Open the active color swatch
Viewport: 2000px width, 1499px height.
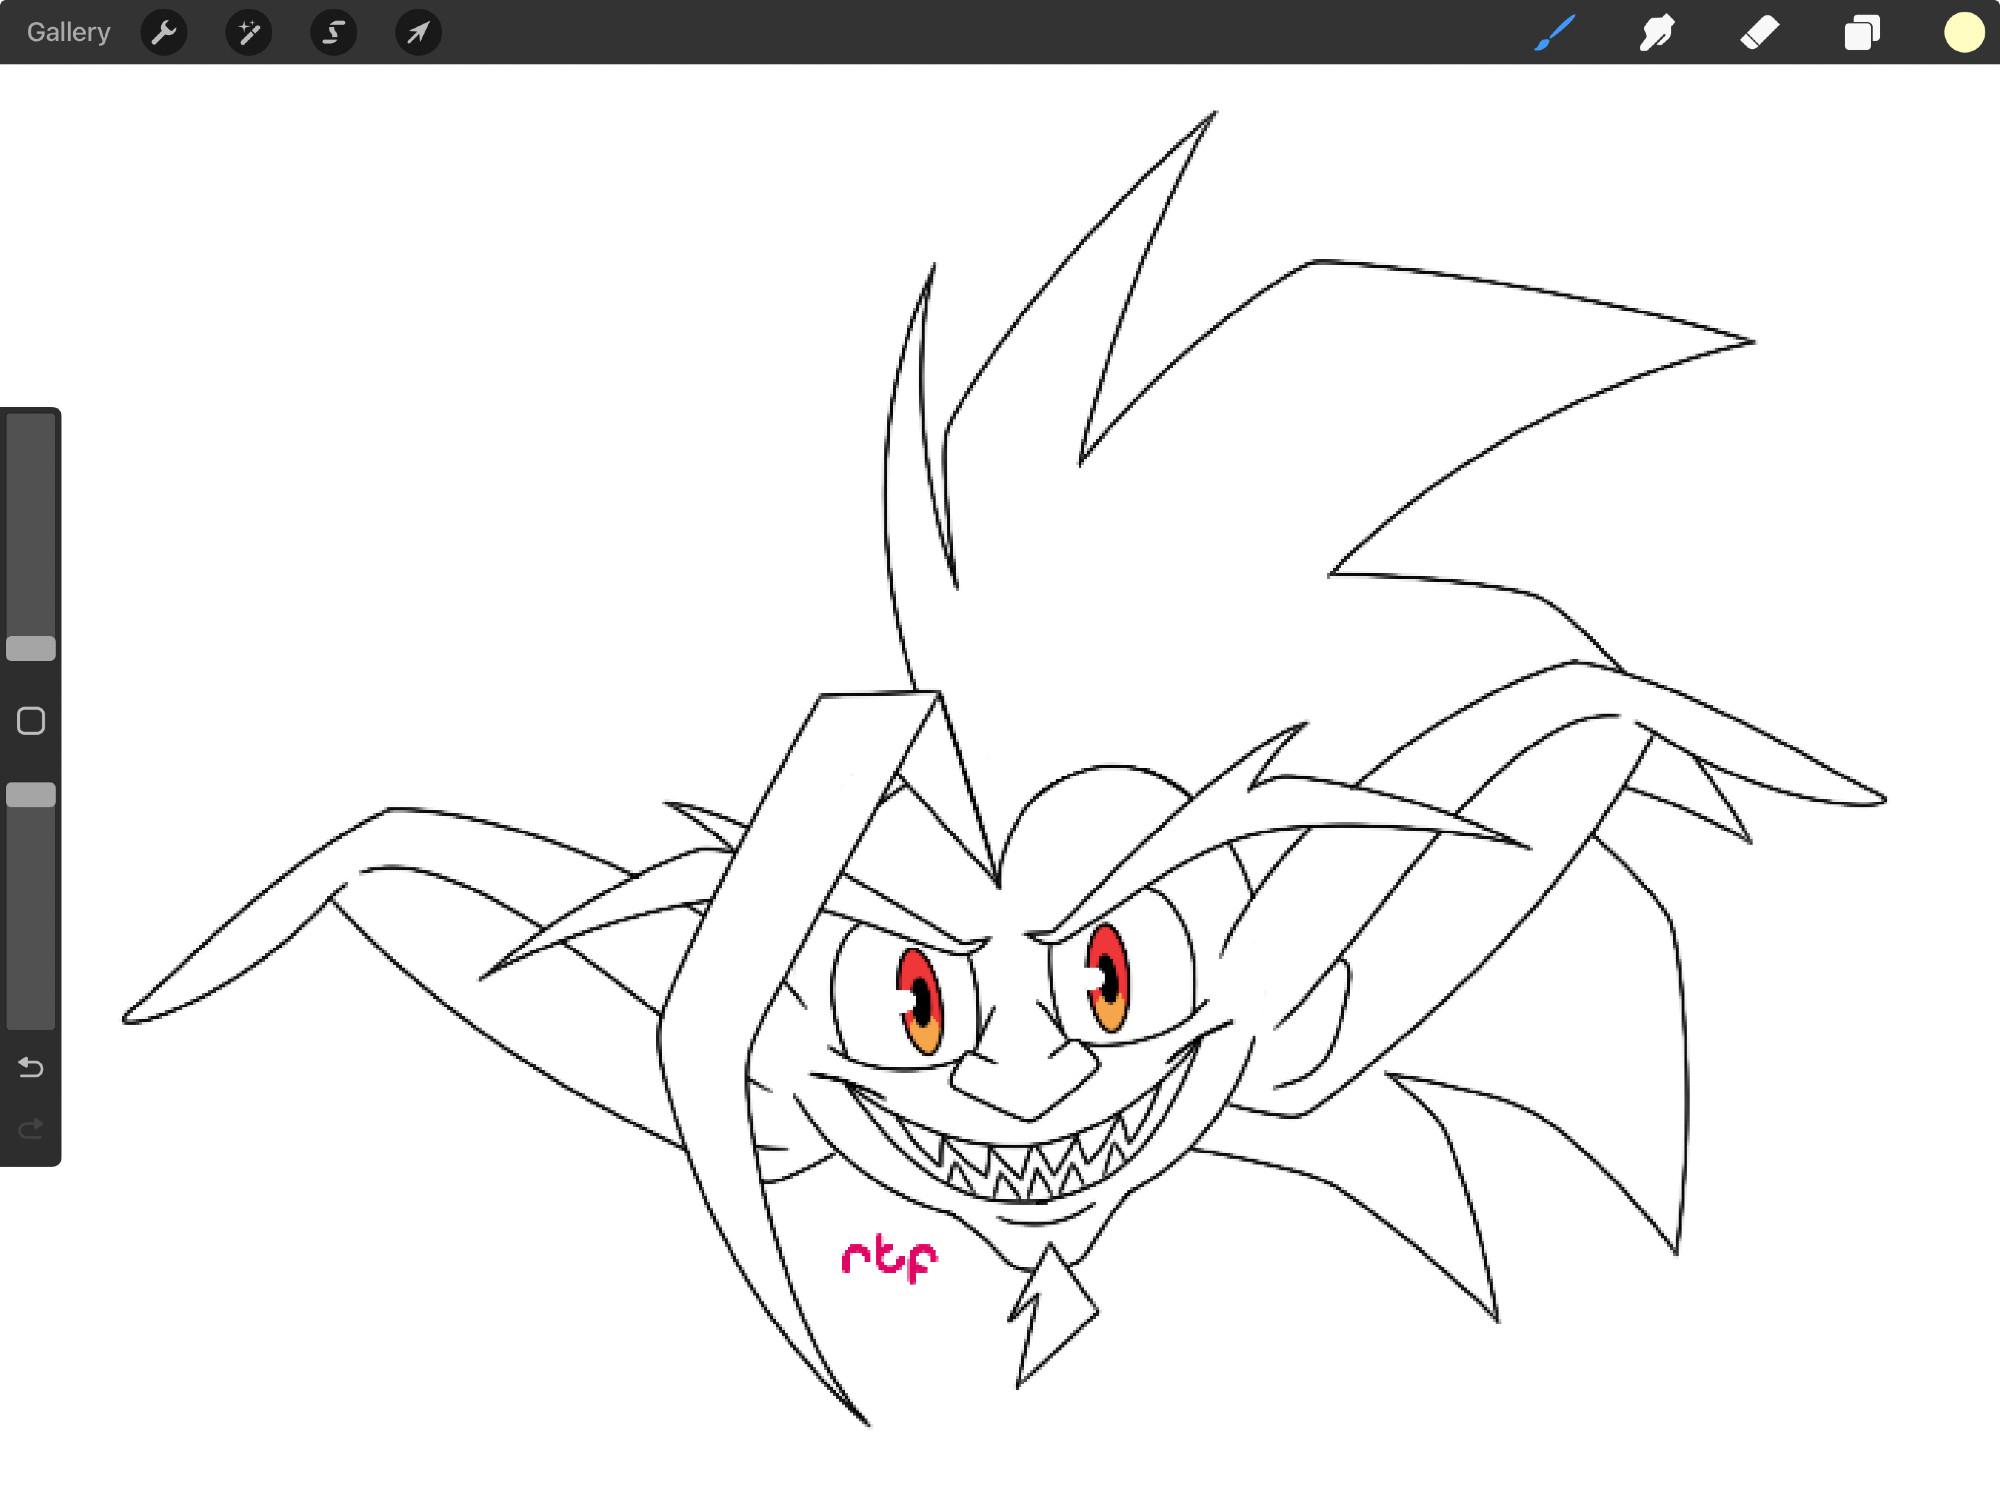1964,32
